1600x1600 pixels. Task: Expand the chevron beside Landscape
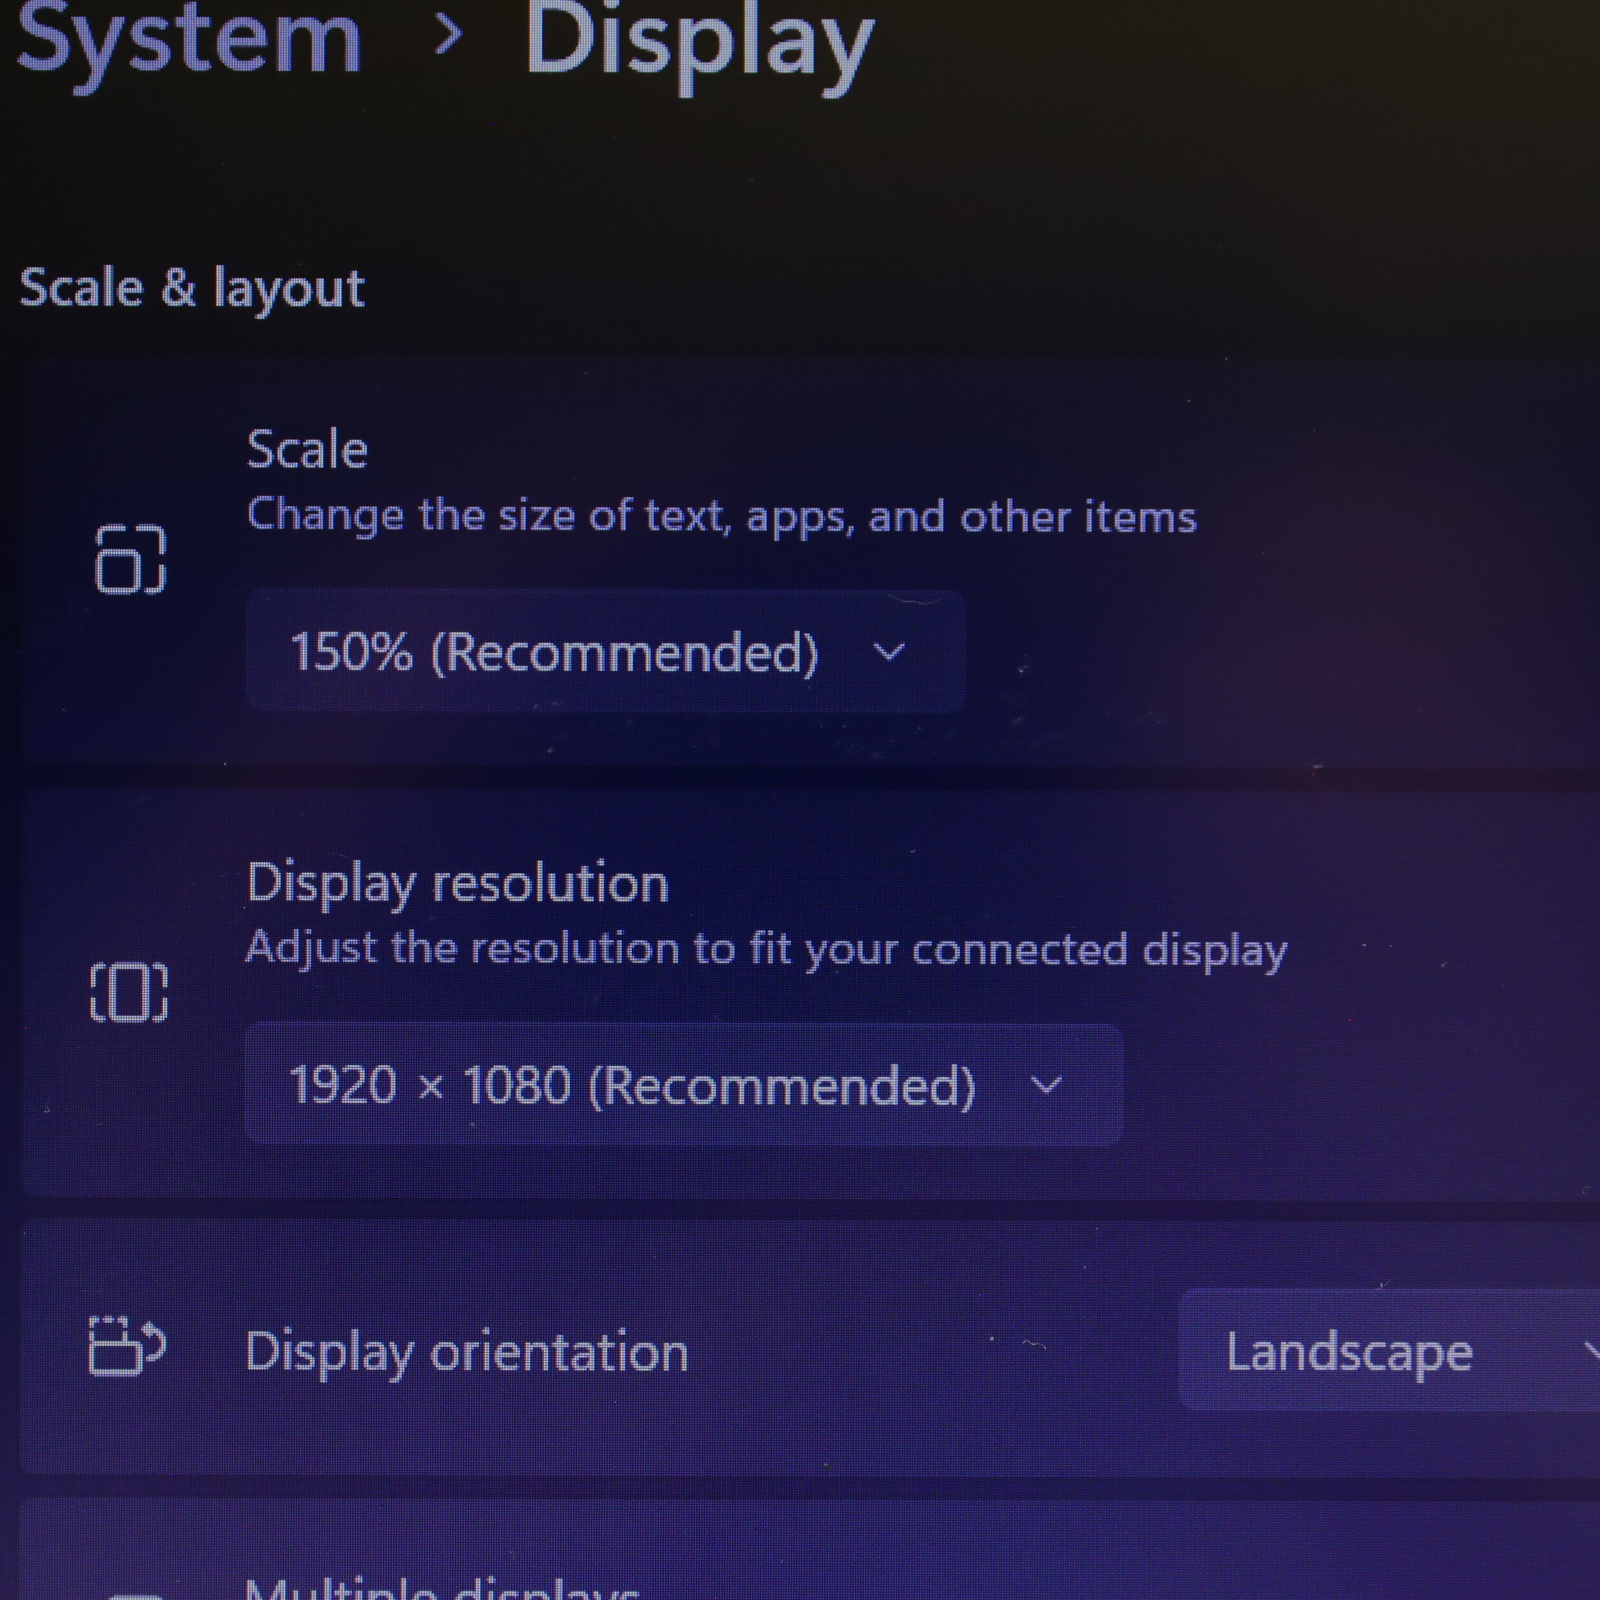[x=1592, y=1352]
